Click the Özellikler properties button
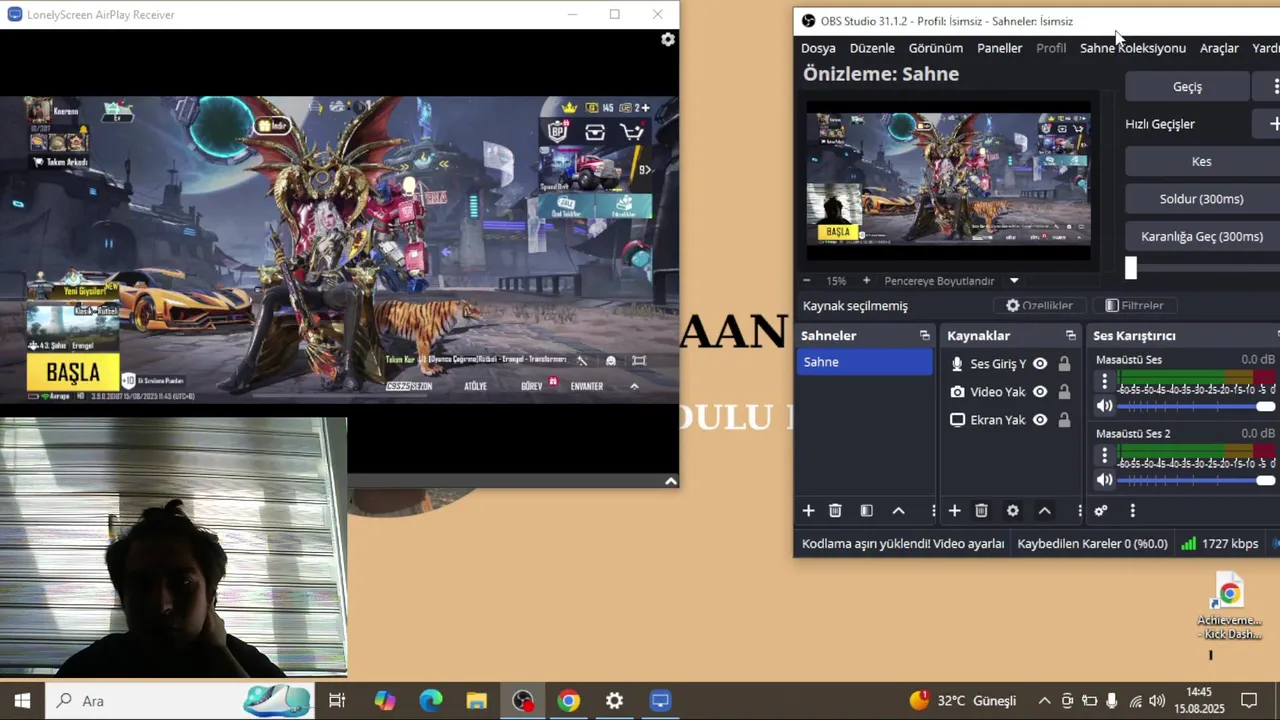The width and height of the screenshot is (1280, 720). pos(1039,306)
